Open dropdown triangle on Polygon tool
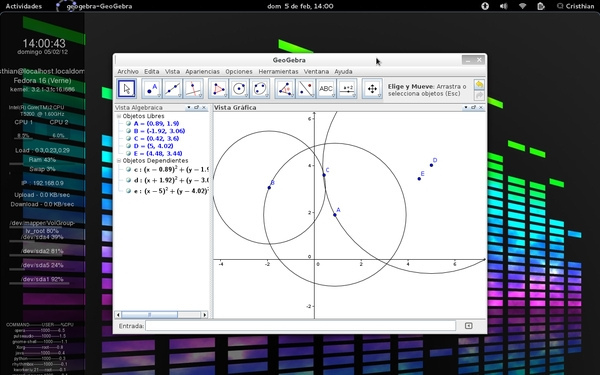Viewport: 600px width, 375px height. point(226,96)
